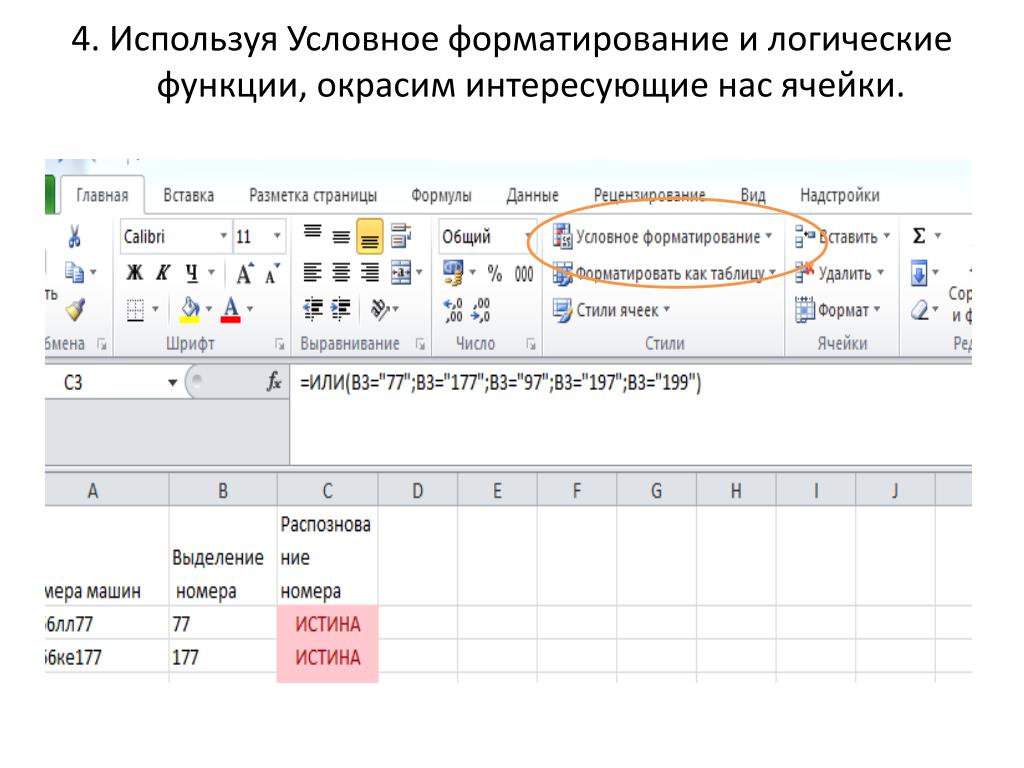Click the formula bar text
The image size is (1024, 768).
tap(500, 382)
